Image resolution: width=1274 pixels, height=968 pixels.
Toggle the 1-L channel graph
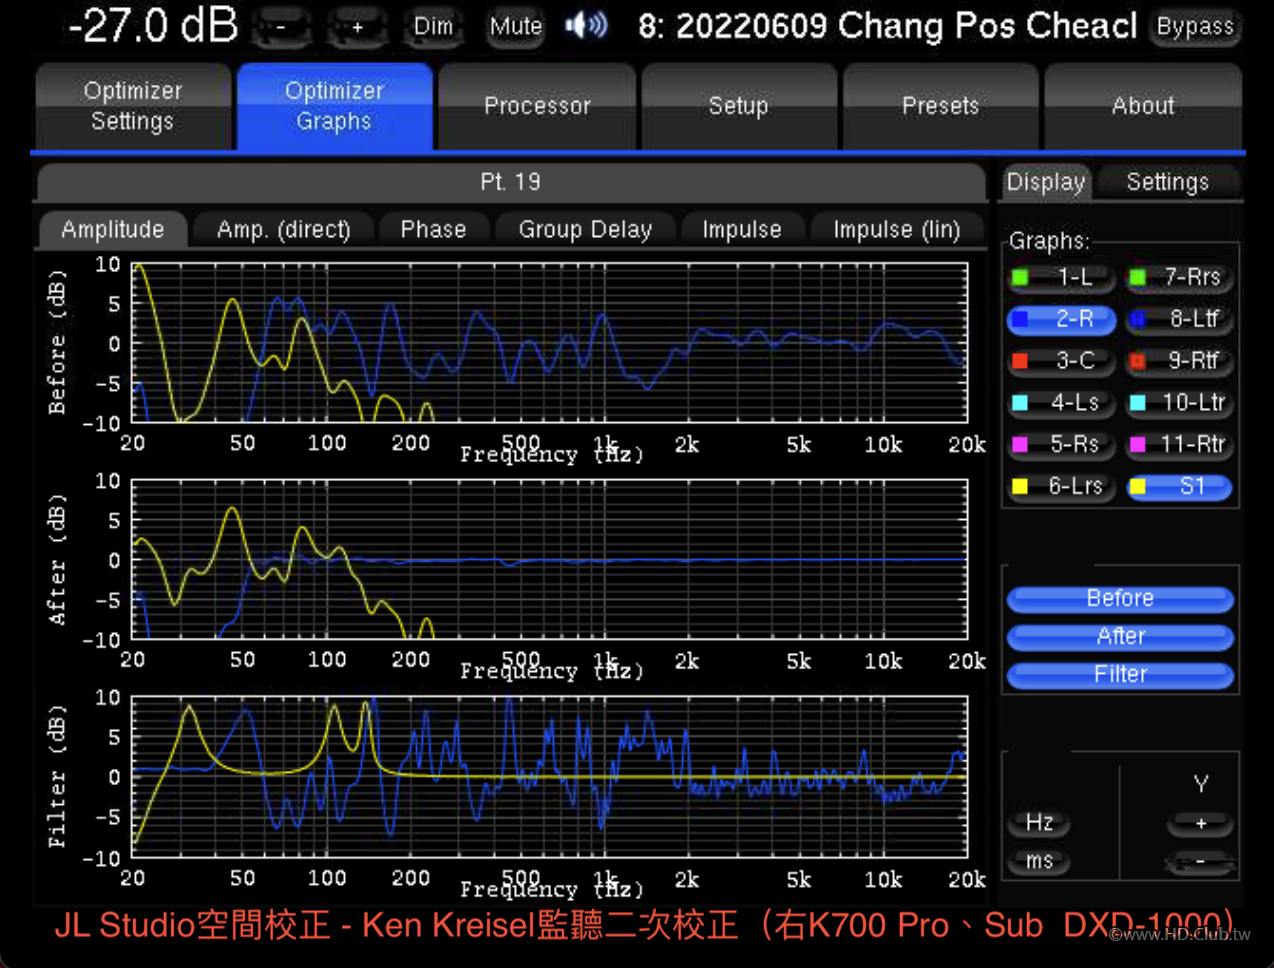tap(1062, 277)
